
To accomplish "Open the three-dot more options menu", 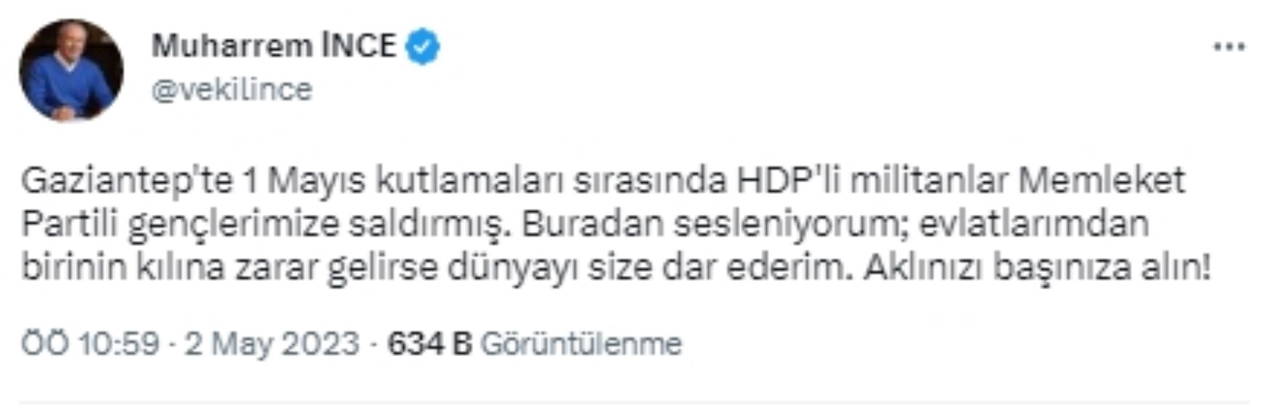I will (1229, 47).
